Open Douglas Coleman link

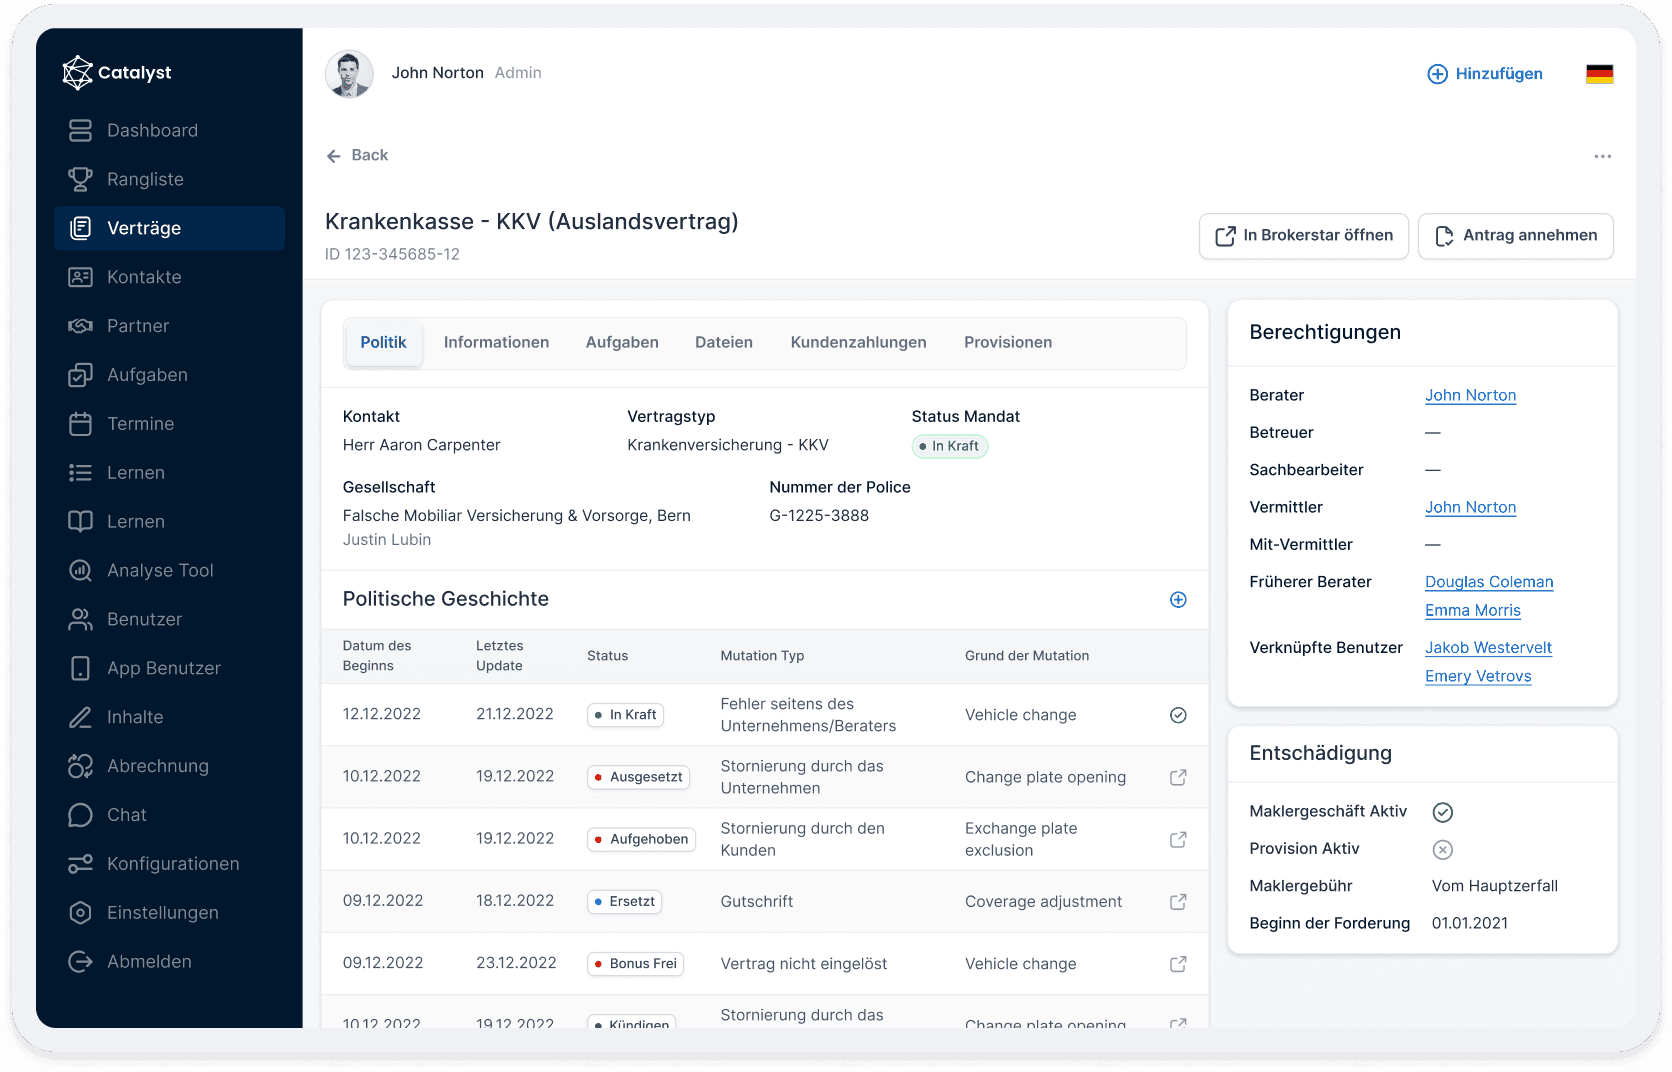point(1489,583)
